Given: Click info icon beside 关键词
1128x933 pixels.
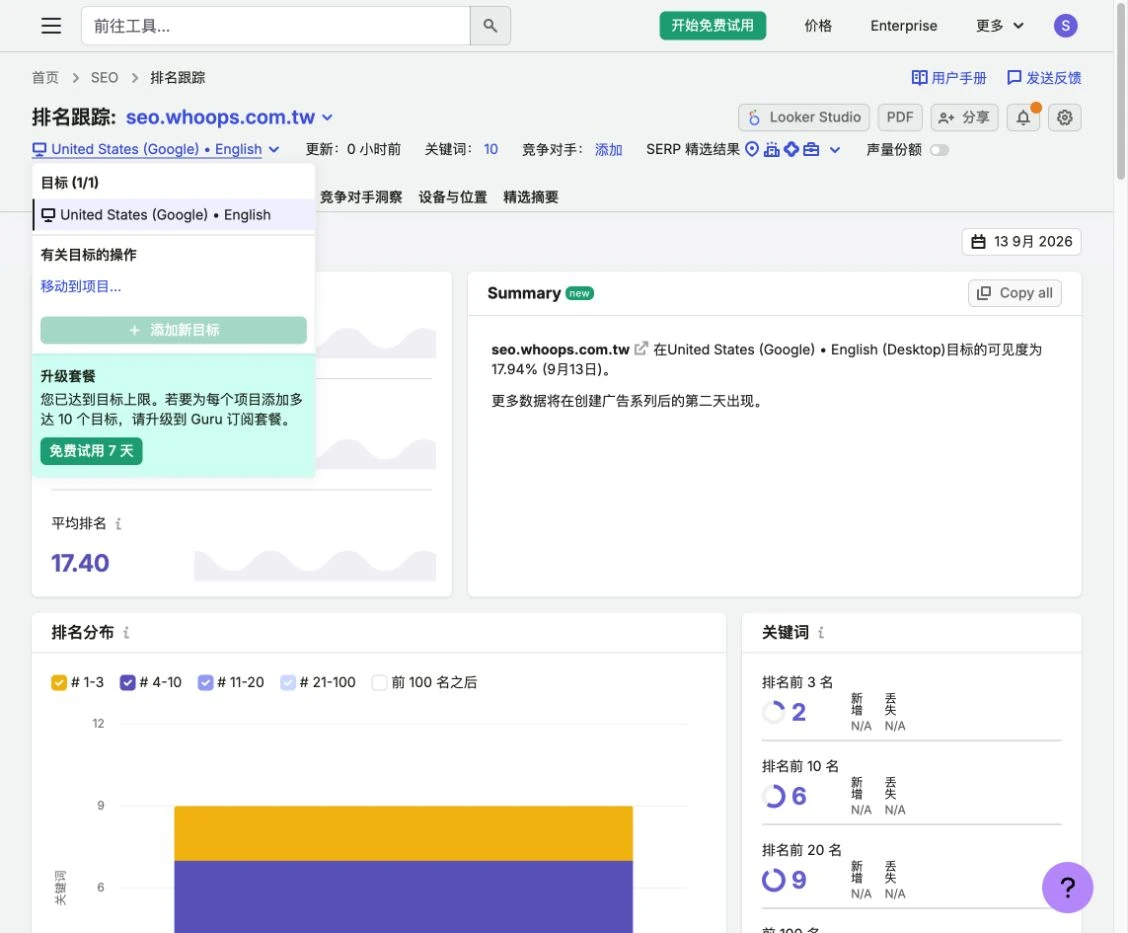Looking at the screenshot, I should pos(821,632).
